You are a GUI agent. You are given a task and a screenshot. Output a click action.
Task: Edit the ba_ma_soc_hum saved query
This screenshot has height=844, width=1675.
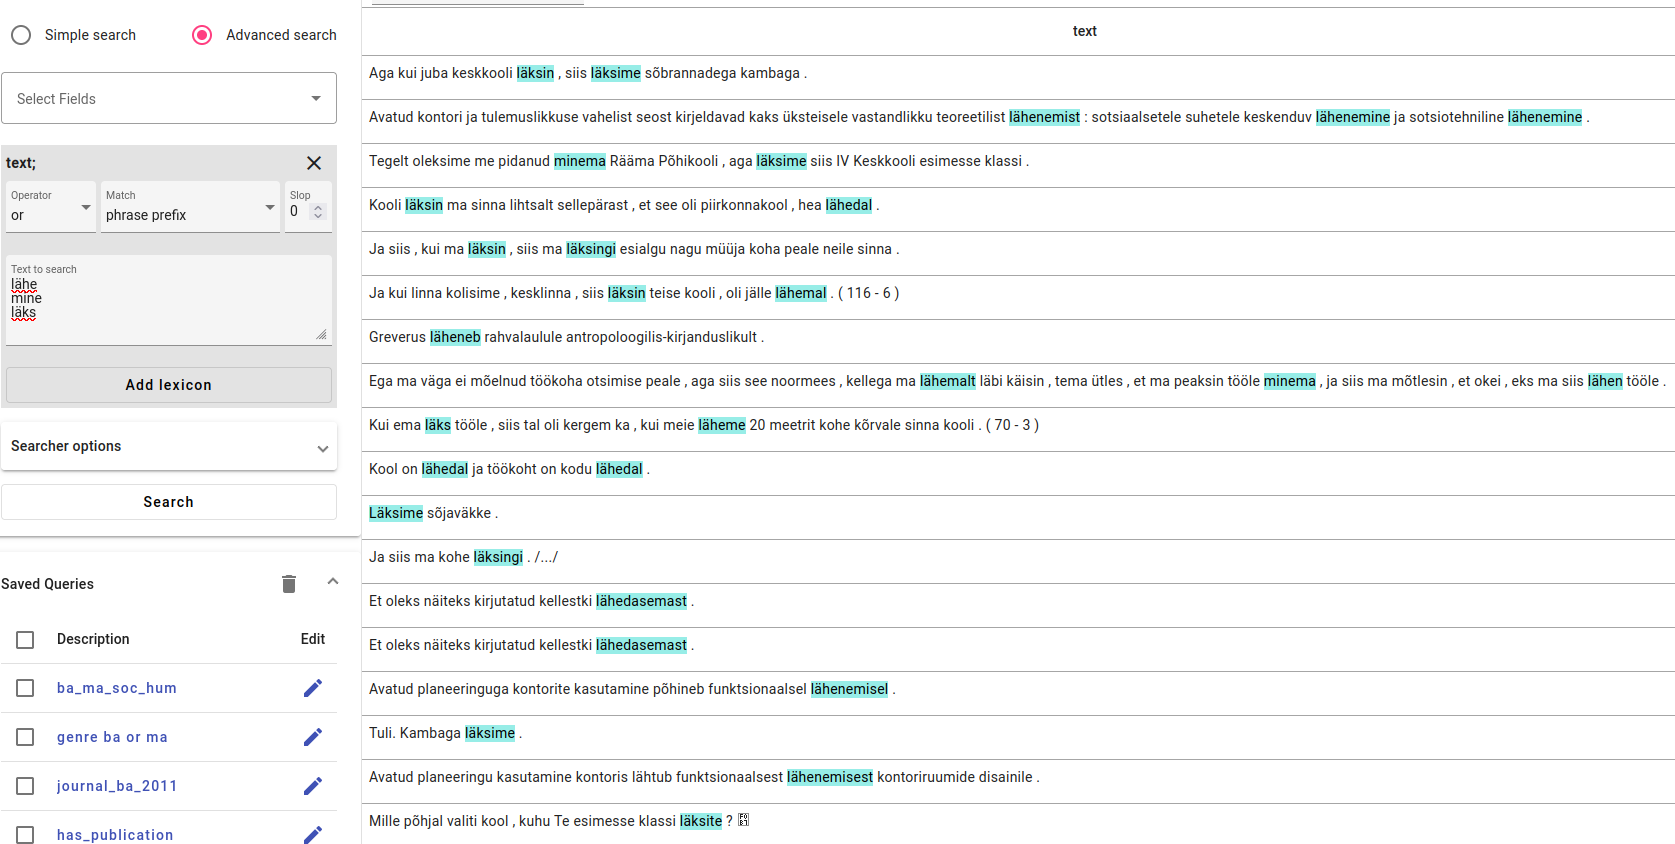tap(313, 688)
